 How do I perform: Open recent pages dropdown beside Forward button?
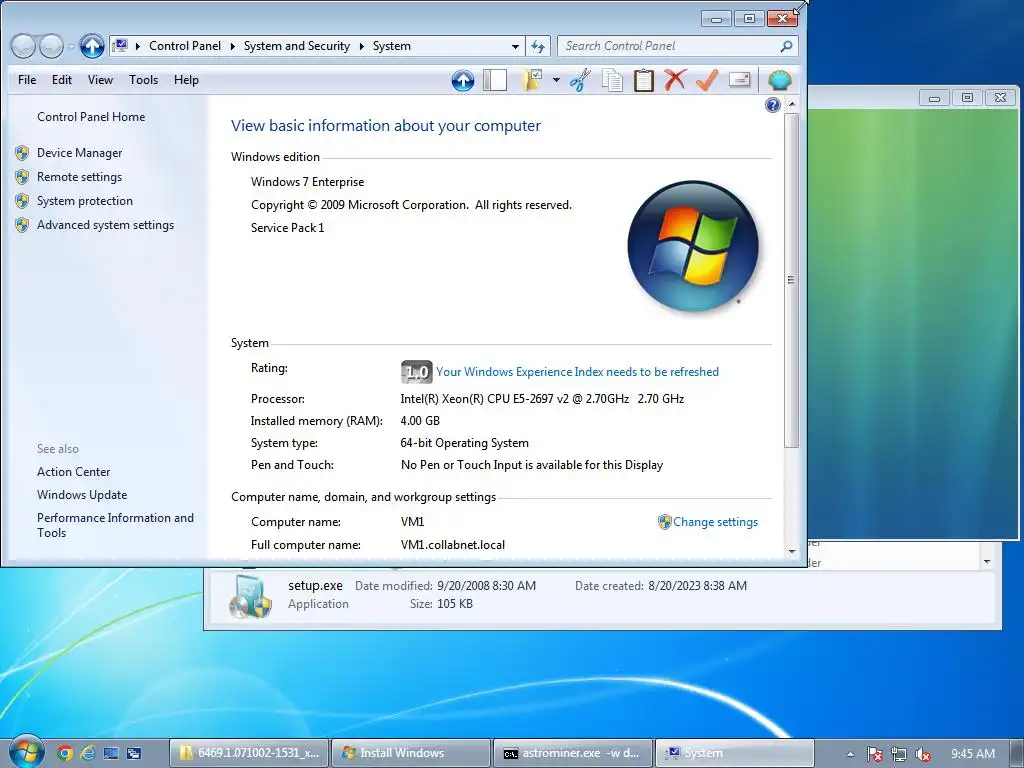(71, 46)
